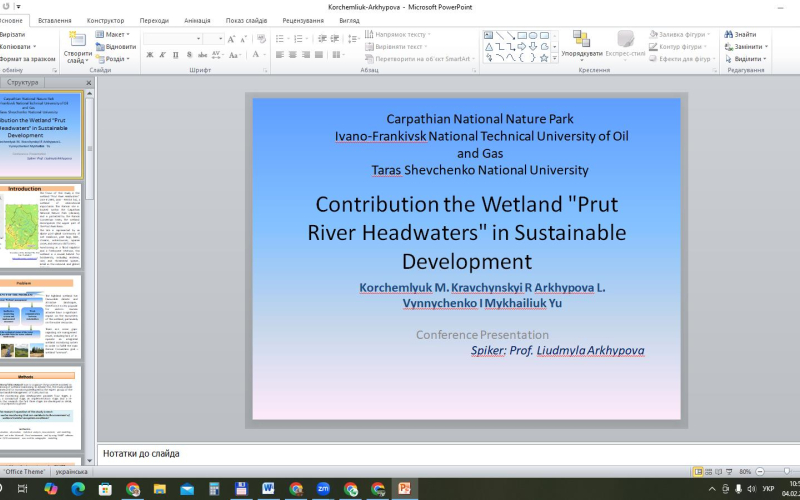Open the change case Aa dropdown
Image resolution: width=800 pixels, height=500 pixels.
234,55
